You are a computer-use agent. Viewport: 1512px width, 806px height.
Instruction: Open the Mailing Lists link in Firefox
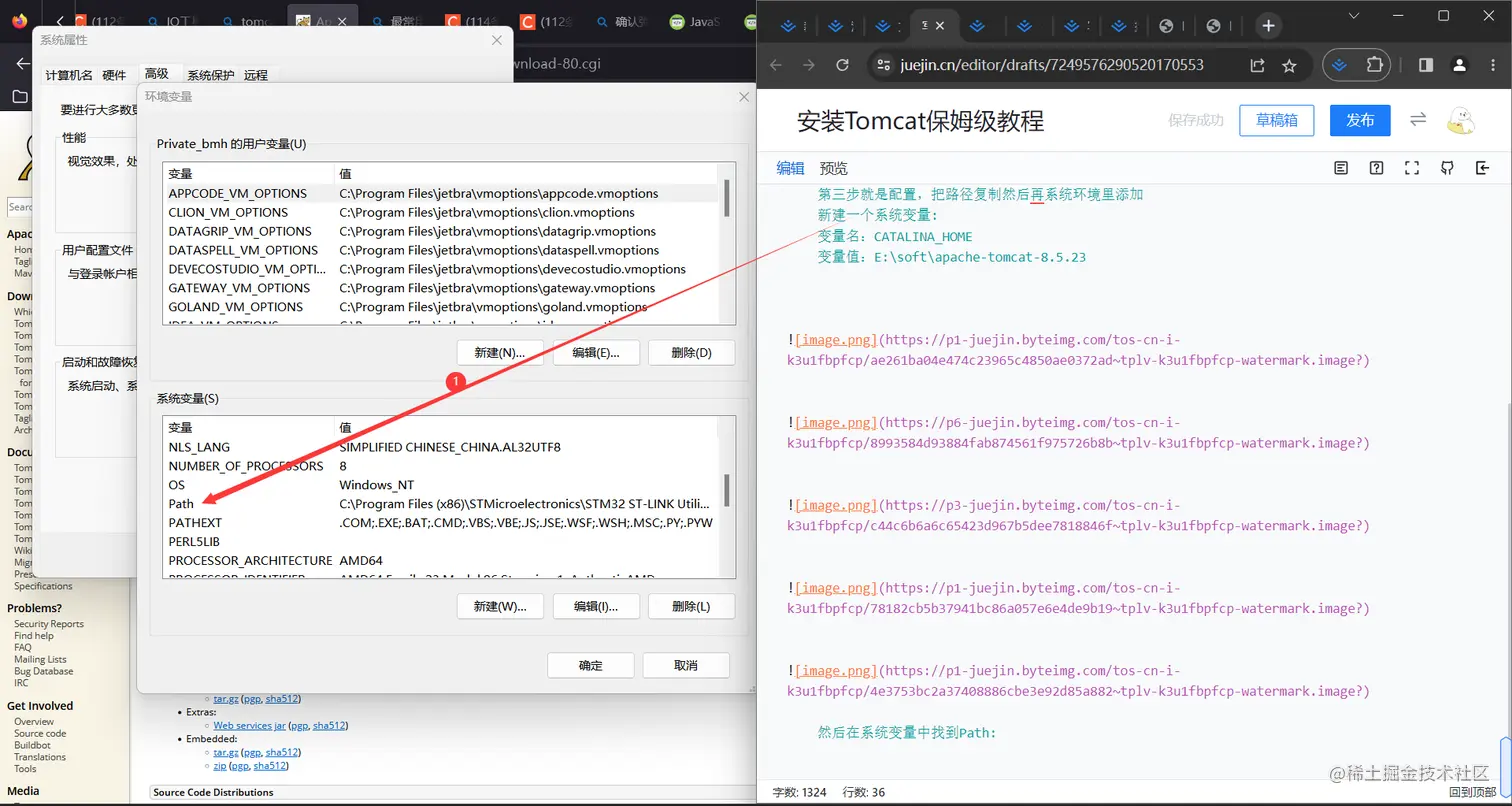click(40, 660)
